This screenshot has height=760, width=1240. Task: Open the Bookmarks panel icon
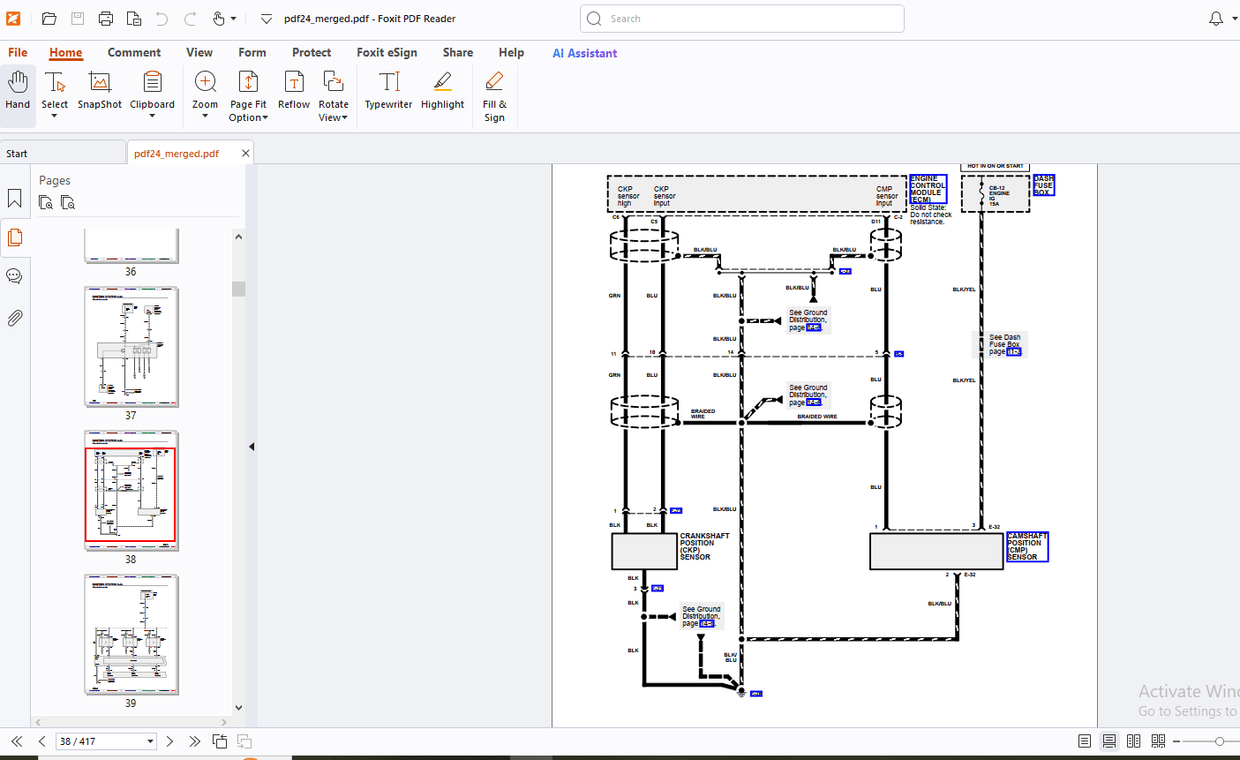14,198
